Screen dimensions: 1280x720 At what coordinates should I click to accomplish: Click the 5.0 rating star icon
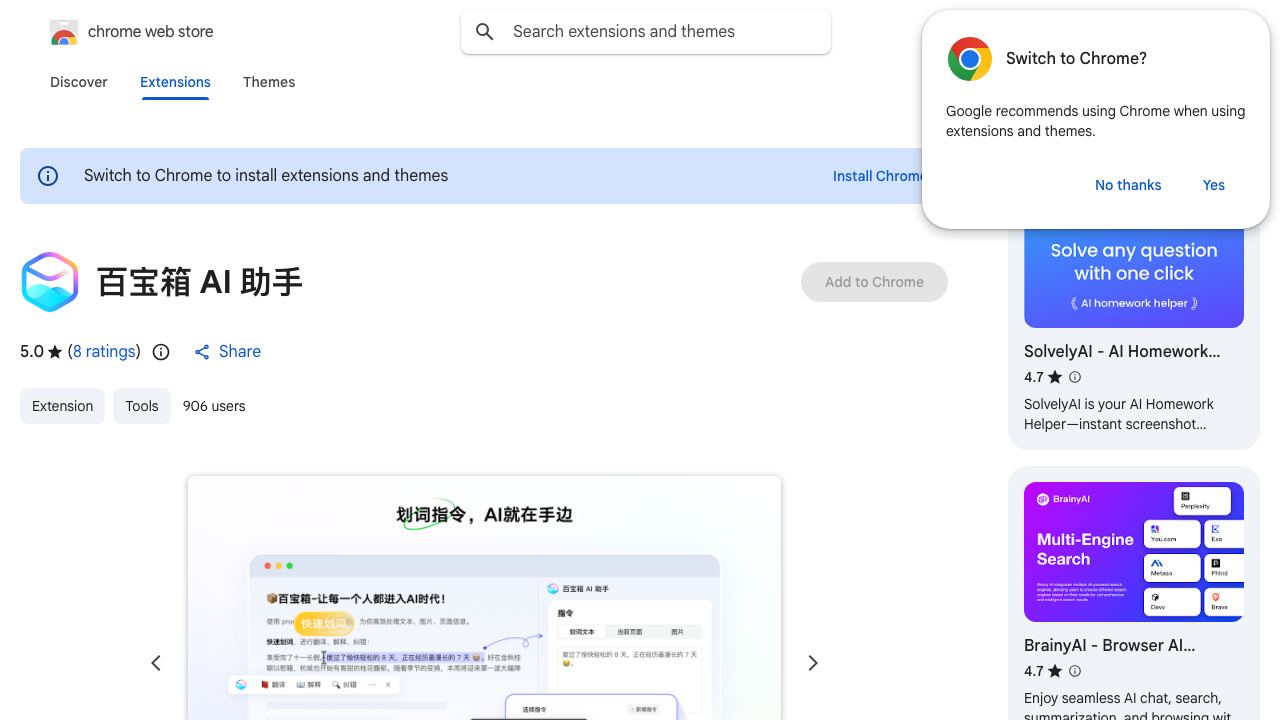(x=55, y=352)
